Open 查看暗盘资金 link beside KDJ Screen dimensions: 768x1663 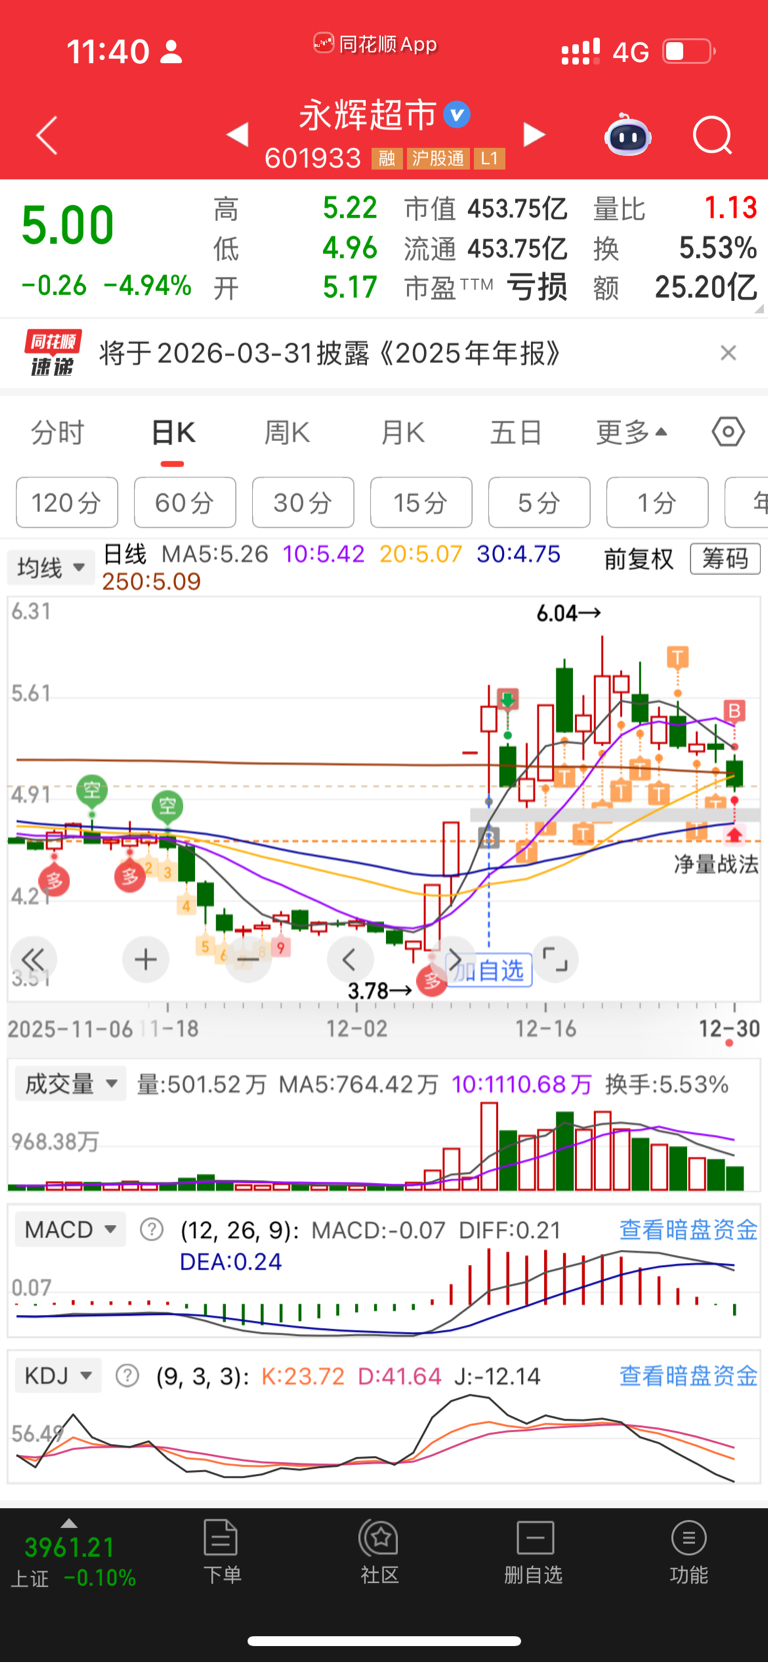pyautogui.click(x=688, y=1375)
